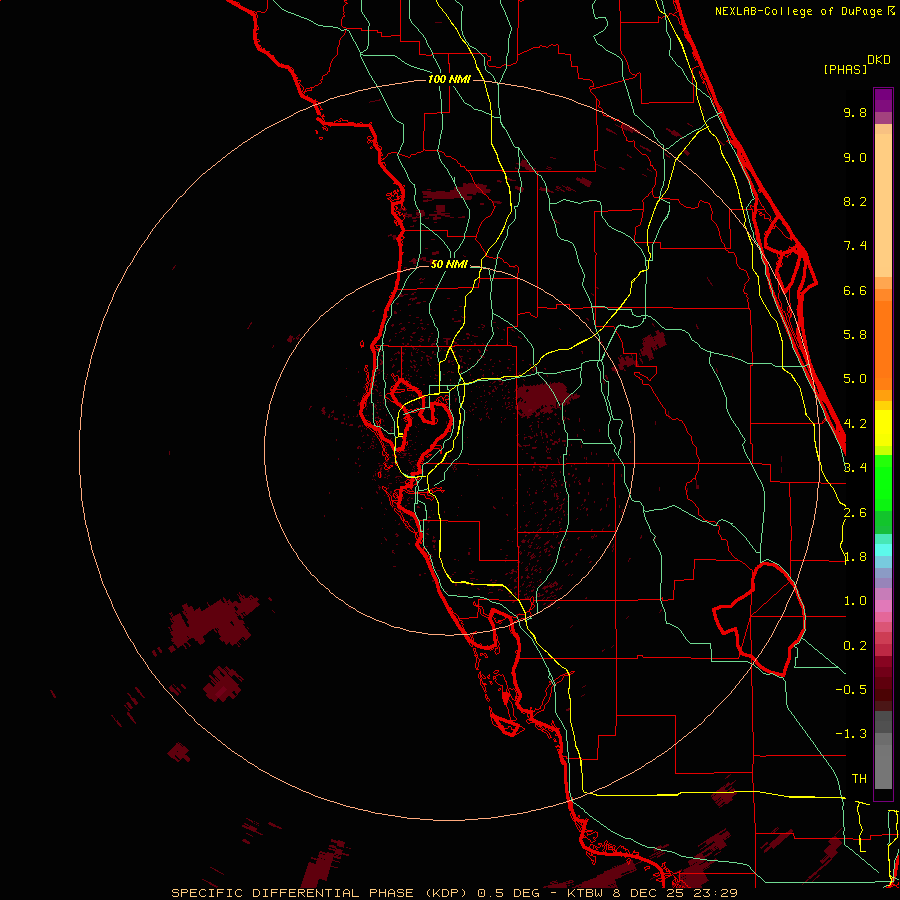Click the 5.8 value on the color scale
Screen dimensions: 900x900
pos(855,335)
